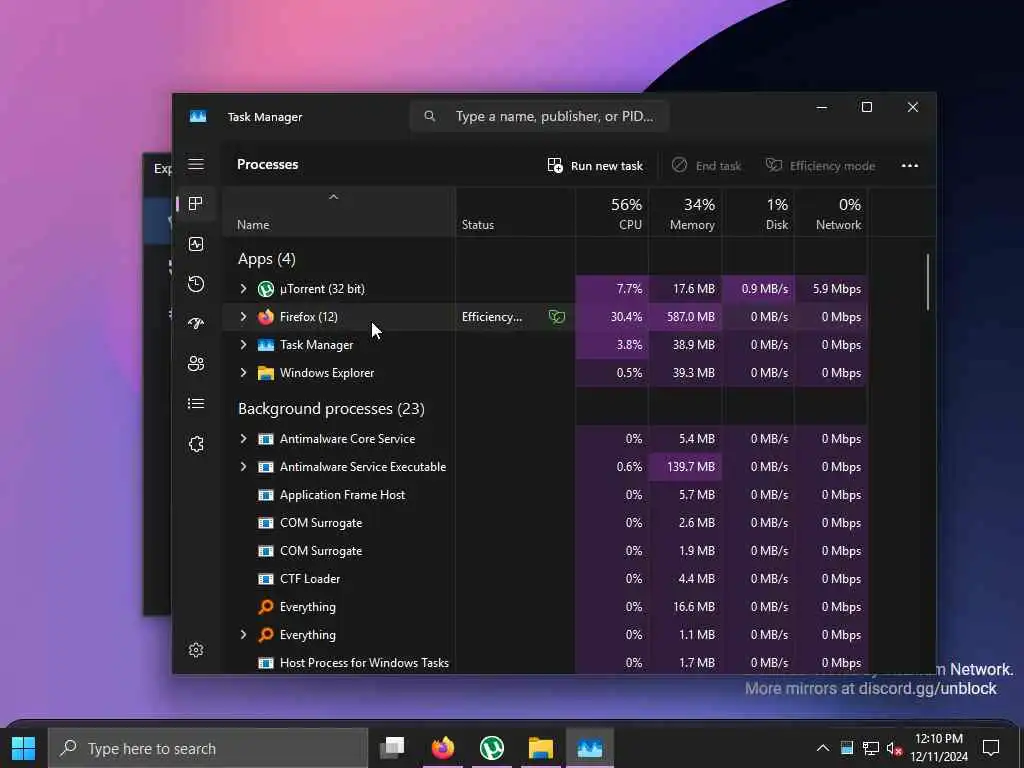Click the Background processes (23) heading
Screen dimensions: 1024x768
coord(331,409)
